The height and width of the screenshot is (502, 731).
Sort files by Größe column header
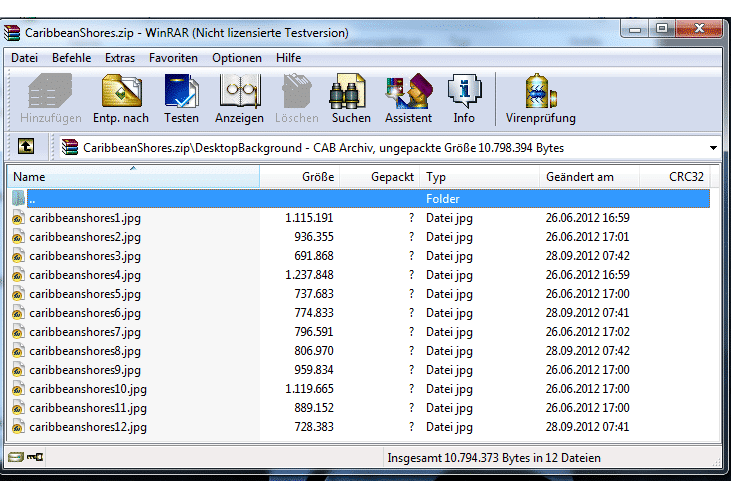[x=300, y=177]
